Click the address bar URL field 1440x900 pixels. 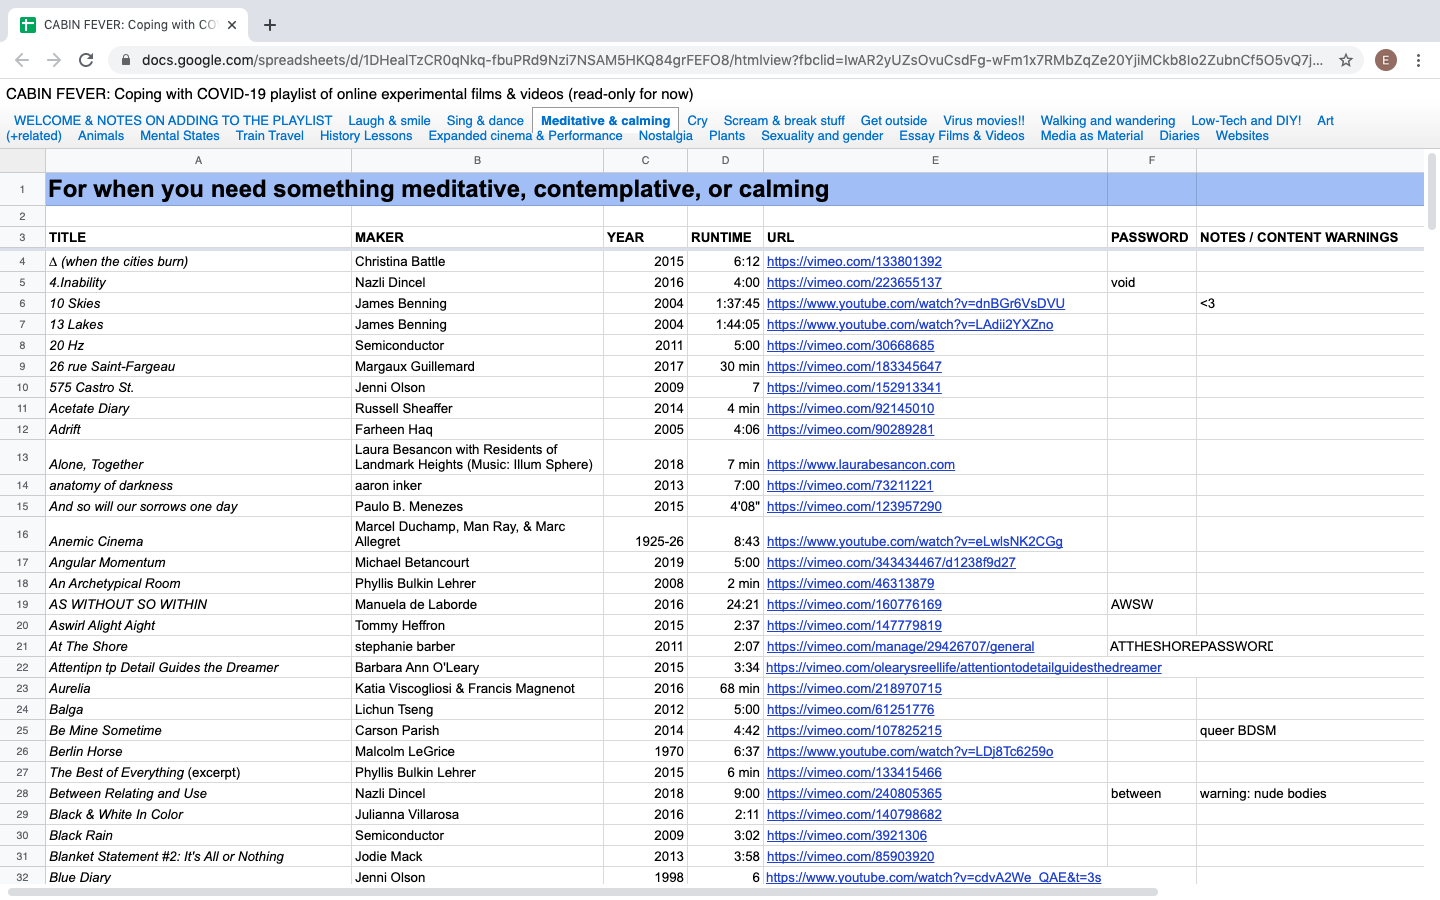click(x=732, y=60)
